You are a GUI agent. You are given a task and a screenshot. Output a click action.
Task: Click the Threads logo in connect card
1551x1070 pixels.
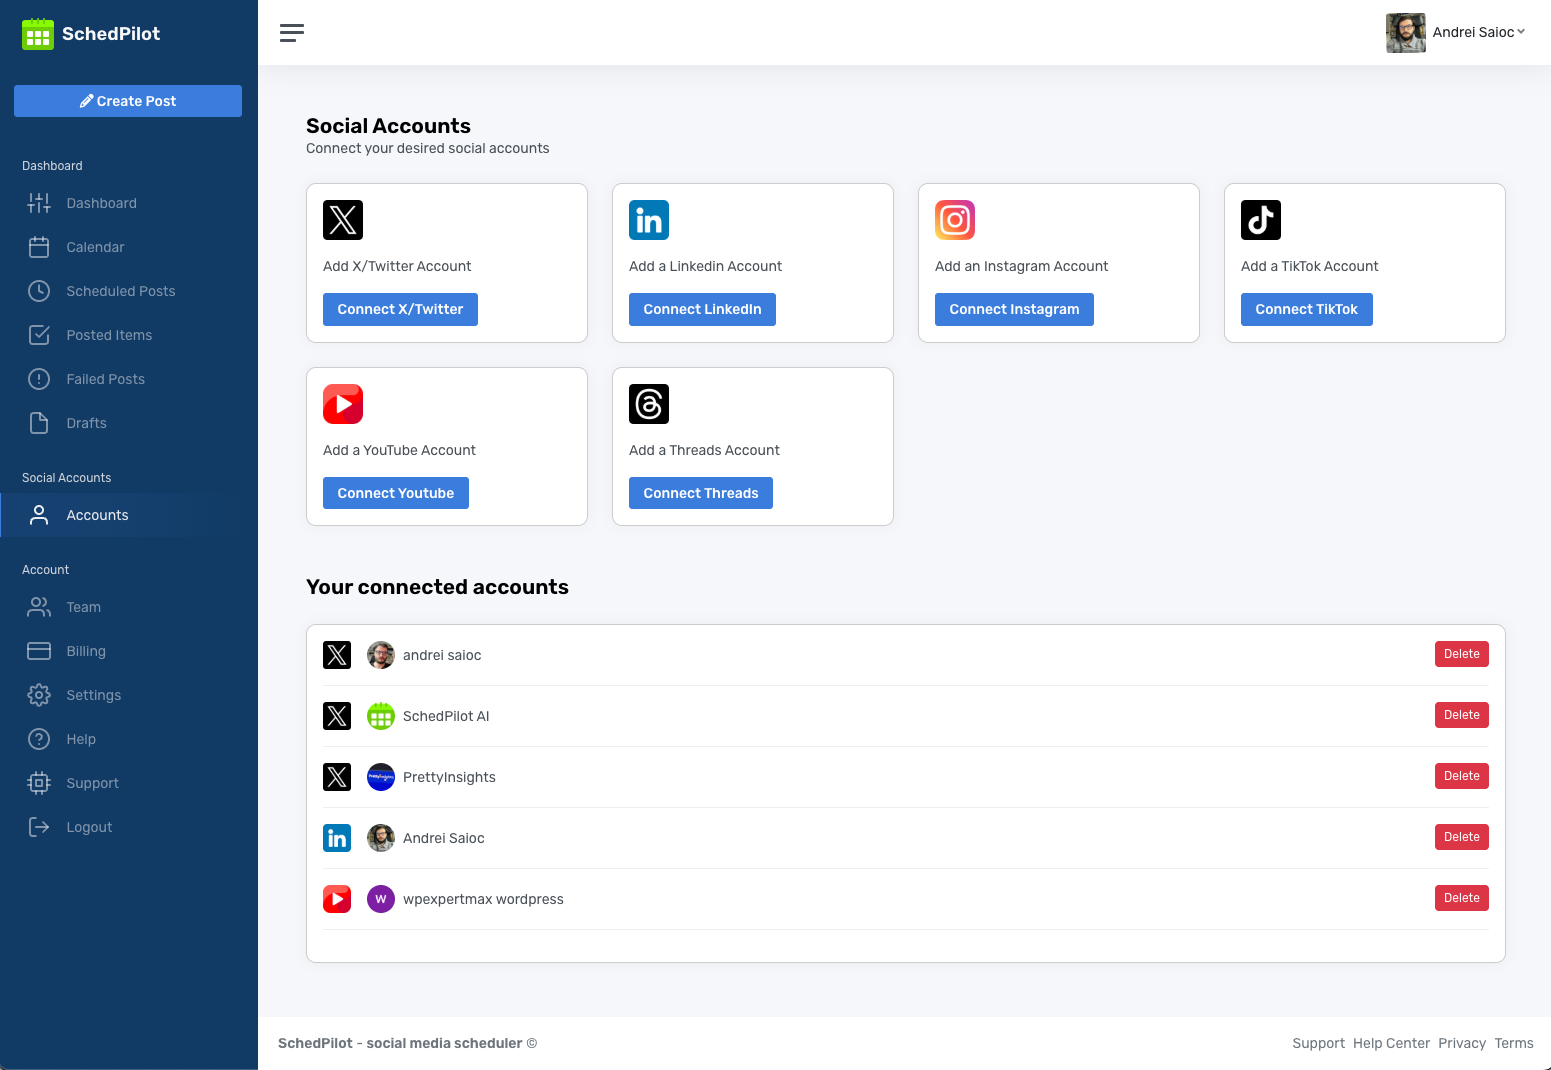[x=649, y=404]
